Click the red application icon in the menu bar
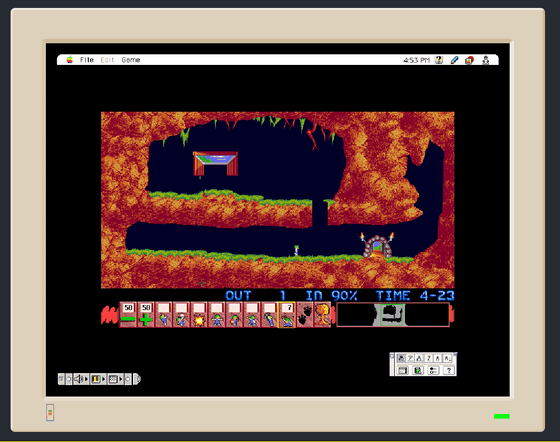The height and width of the screenshot is (442, 560). 469,60
